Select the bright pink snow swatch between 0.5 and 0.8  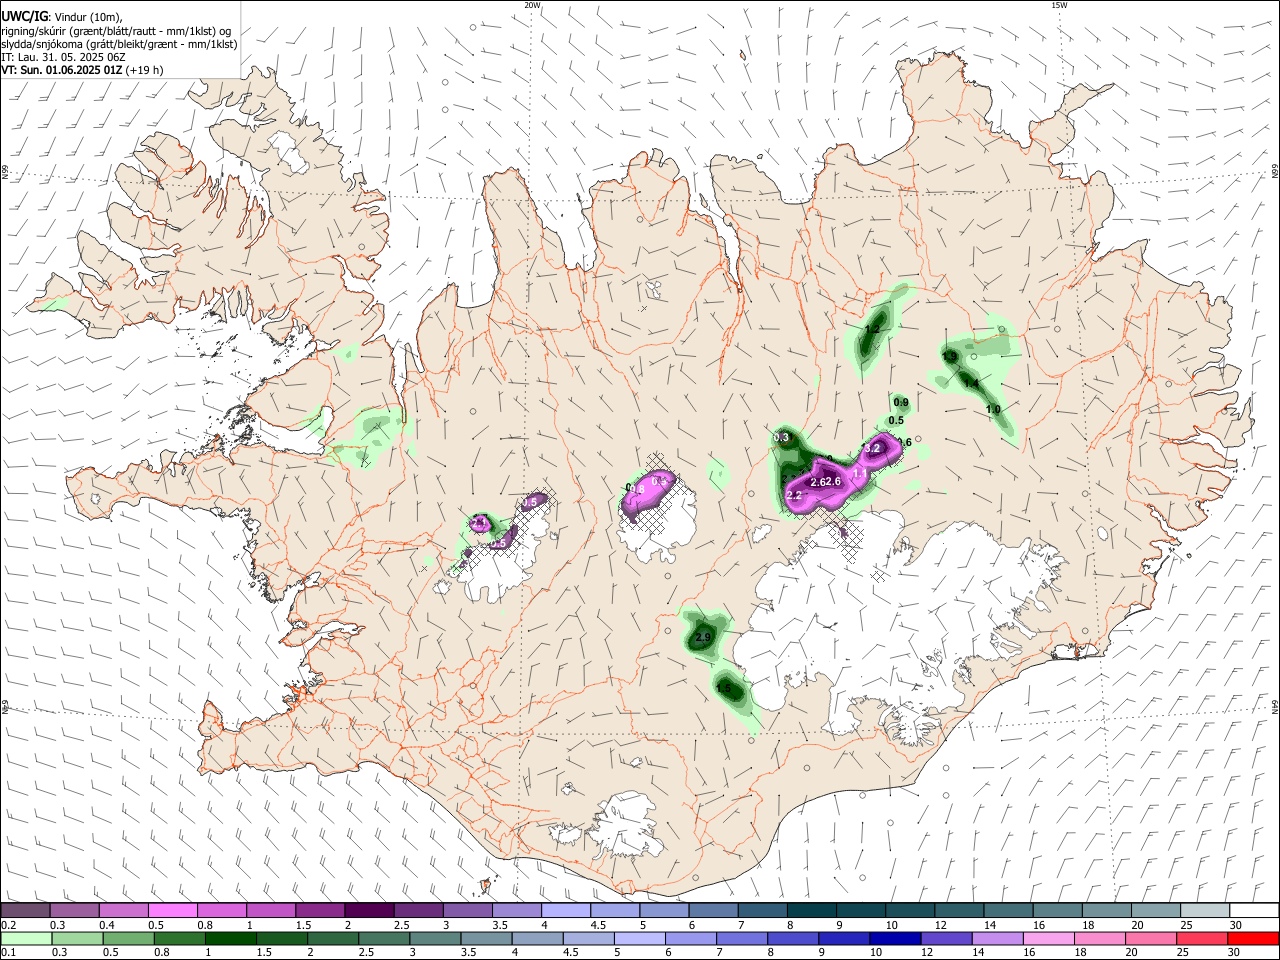(172, 910)
